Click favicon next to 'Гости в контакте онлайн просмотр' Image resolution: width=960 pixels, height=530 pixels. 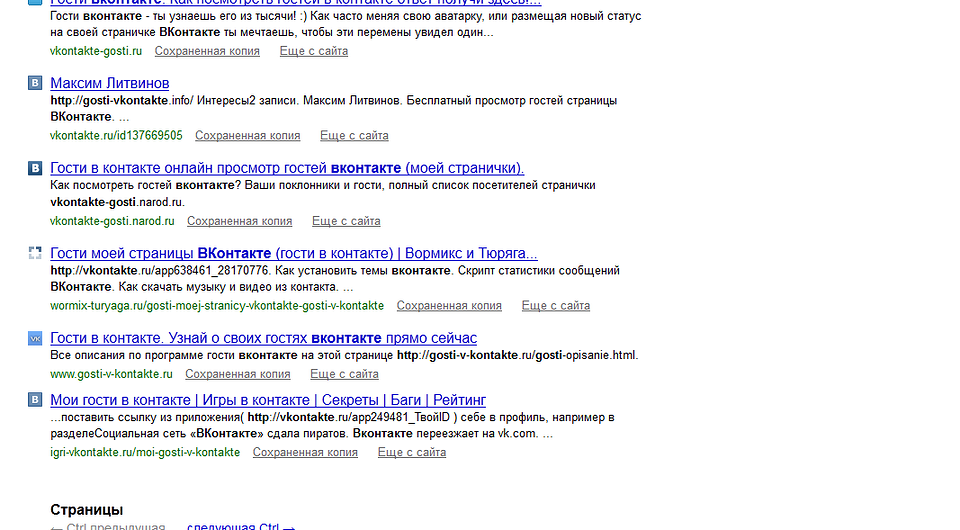point(35,168)
